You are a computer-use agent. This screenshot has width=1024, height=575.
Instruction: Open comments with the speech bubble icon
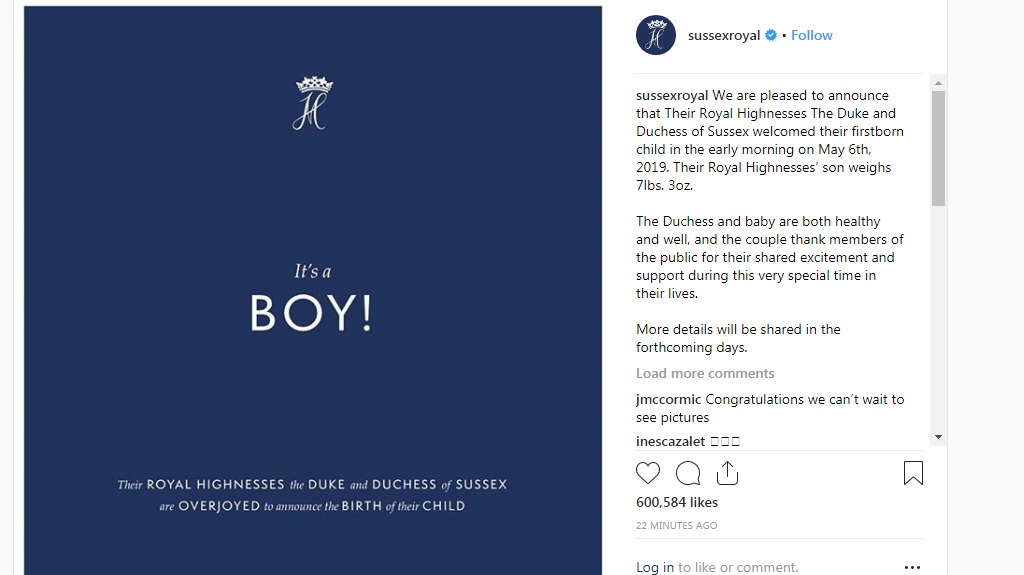[x=688, y=473]
